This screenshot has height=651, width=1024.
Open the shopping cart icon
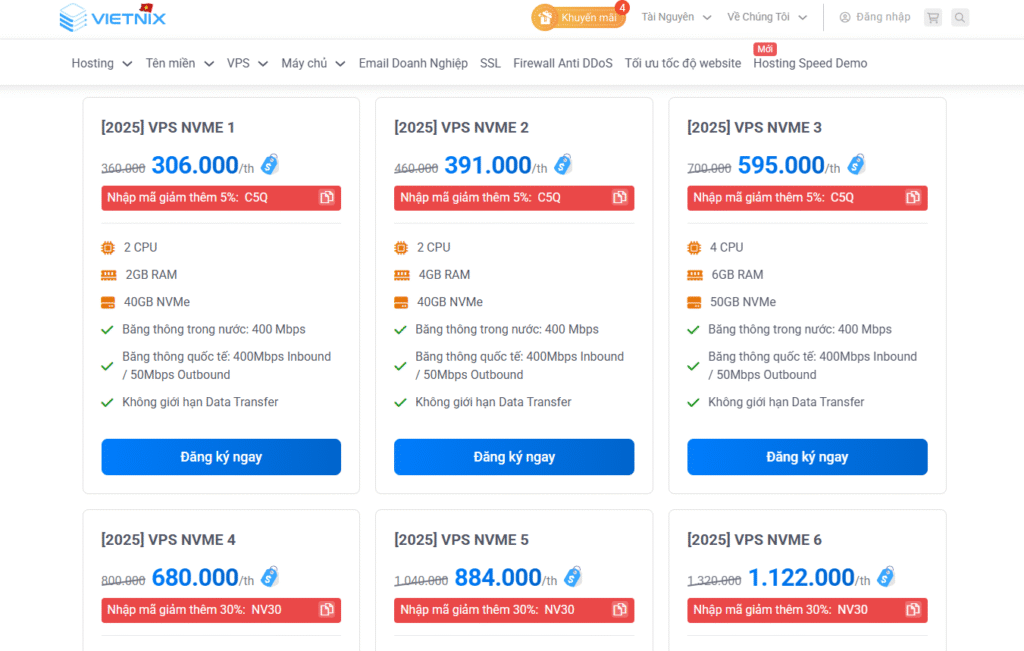932,17
